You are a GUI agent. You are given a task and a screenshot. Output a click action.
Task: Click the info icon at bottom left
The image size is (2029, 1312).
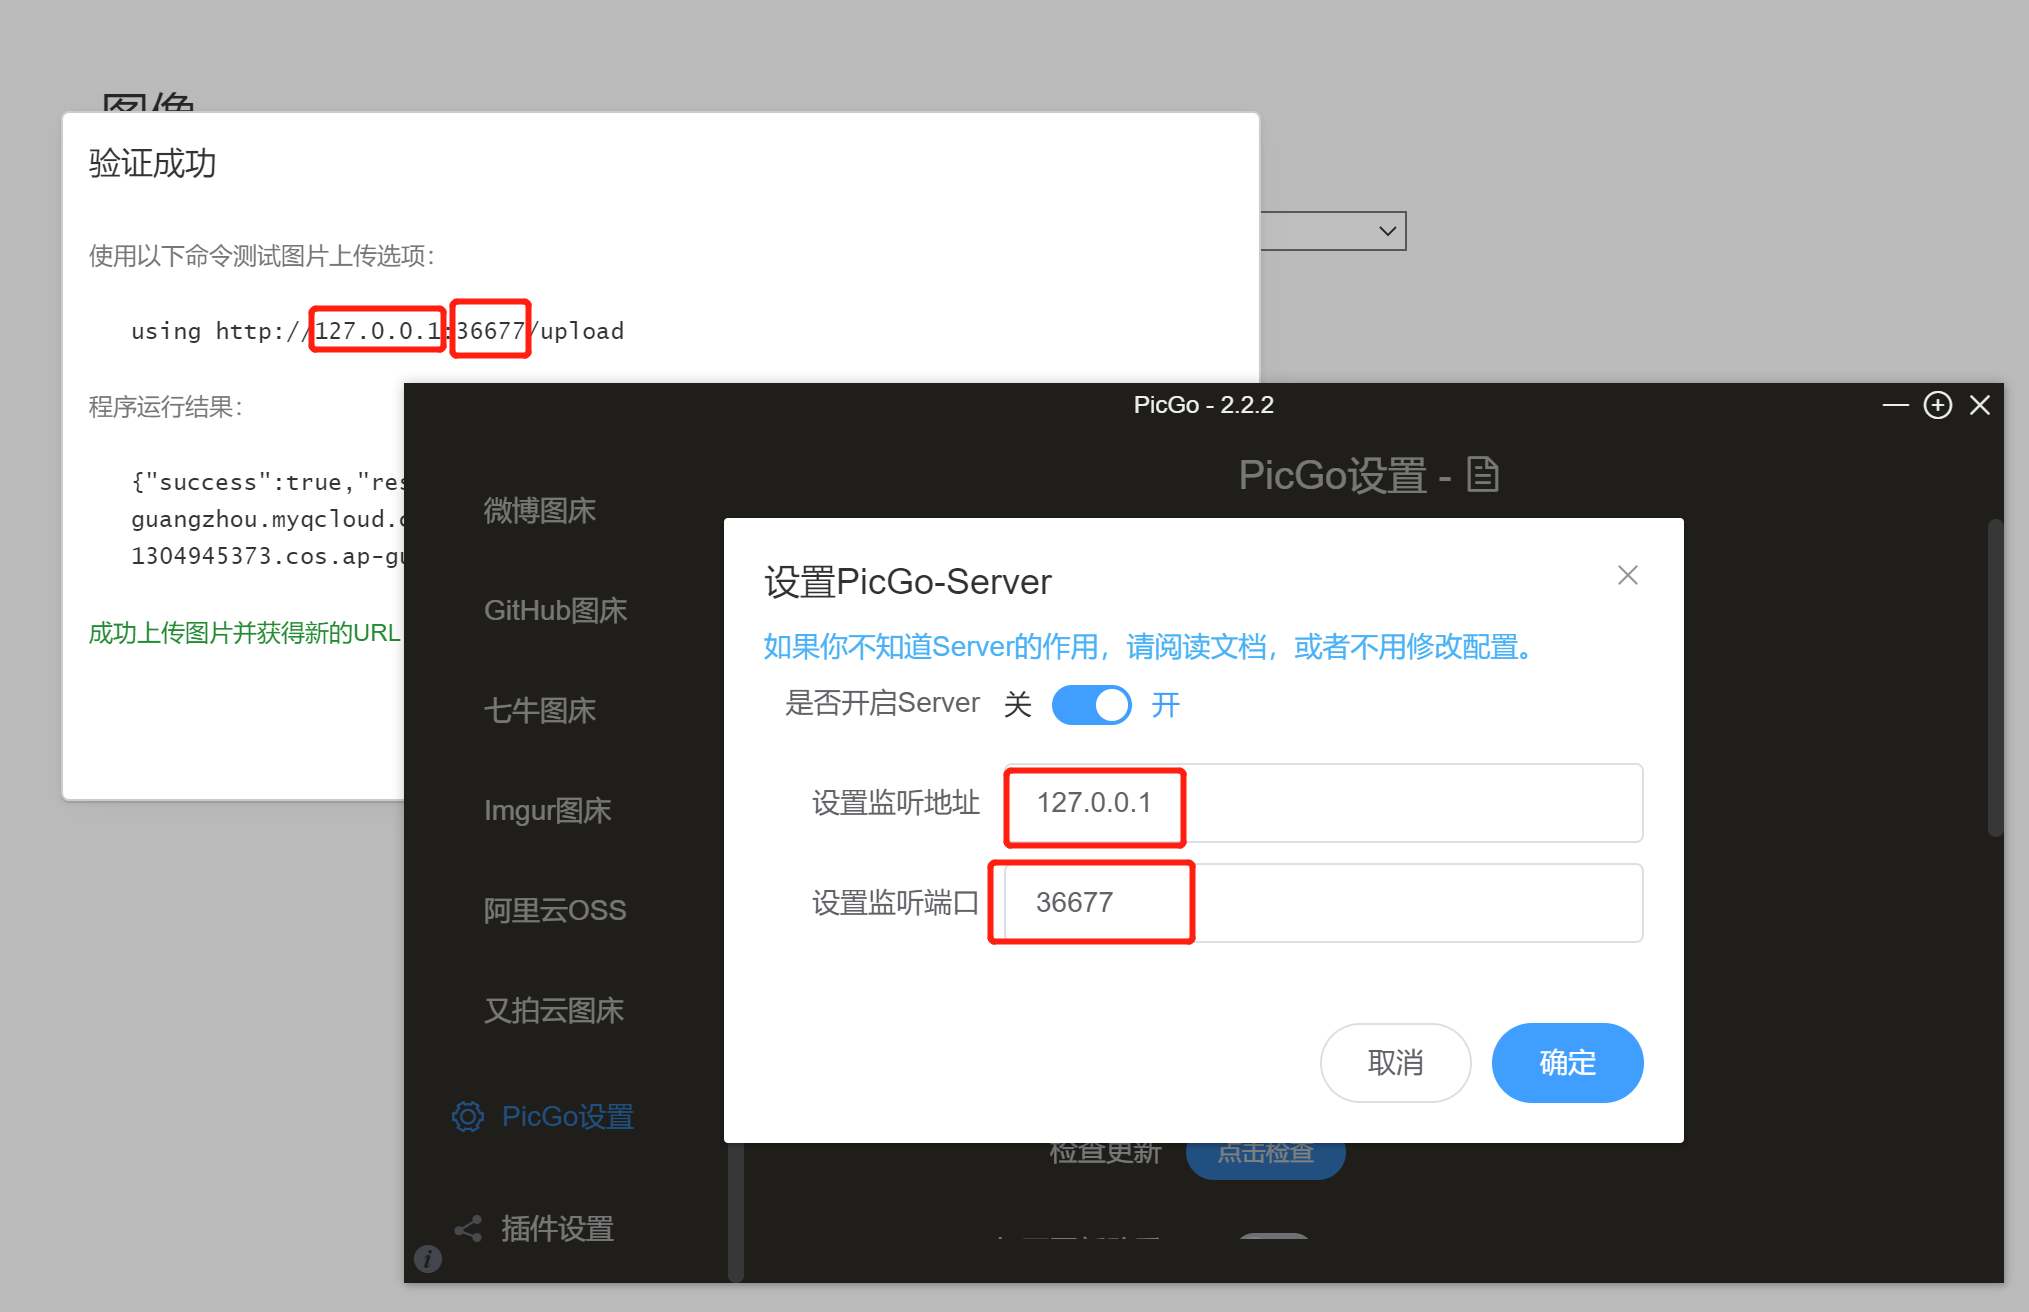[428, 1259]
